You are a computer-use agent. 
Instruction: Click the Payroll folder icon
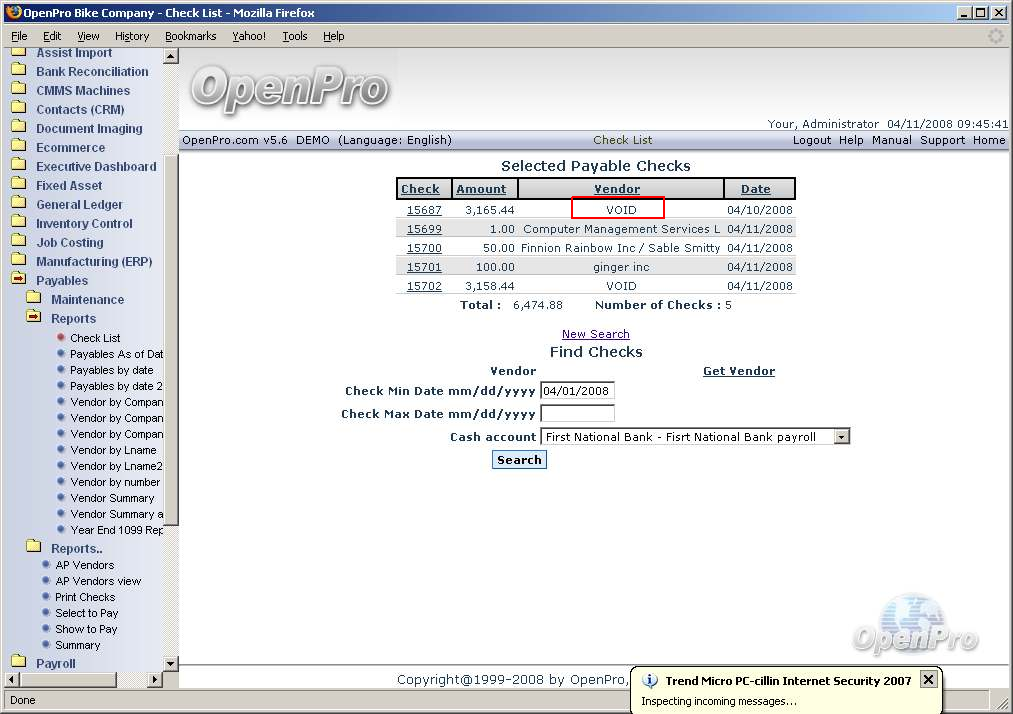tap(18, 663)
